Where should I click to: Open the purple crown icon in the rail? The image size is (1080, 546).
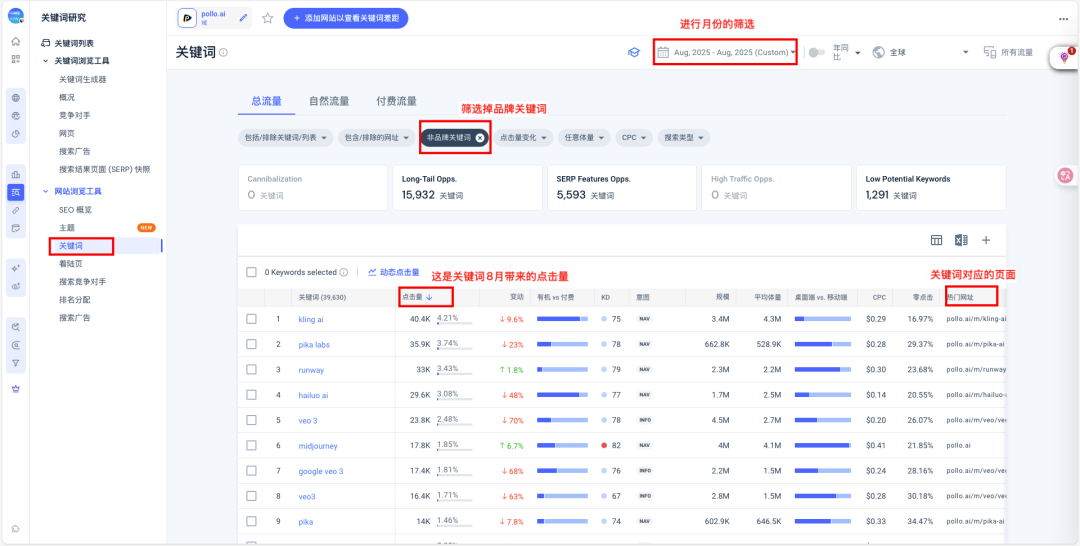point(16,389)
